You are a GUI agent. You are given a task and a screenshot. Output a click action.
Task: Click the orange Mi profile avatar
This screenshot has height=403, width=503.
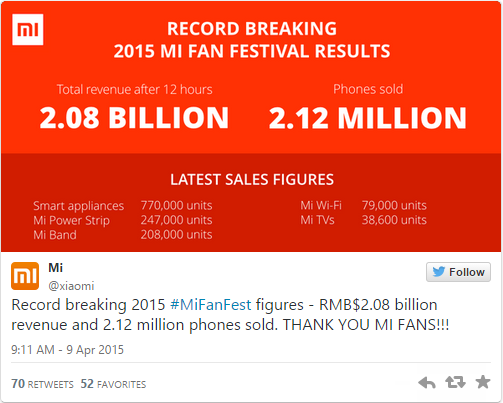tap(25, 276)
